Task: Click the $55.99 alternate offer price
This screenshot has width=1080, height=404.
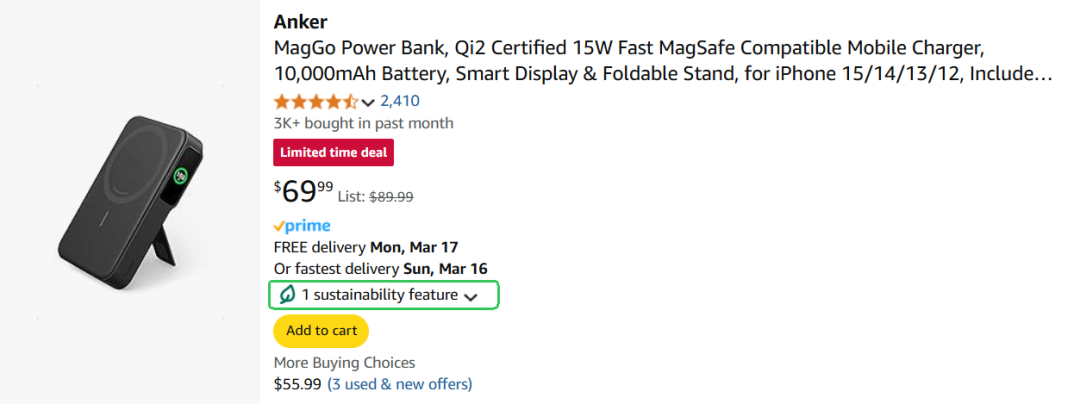Action: 297,384
